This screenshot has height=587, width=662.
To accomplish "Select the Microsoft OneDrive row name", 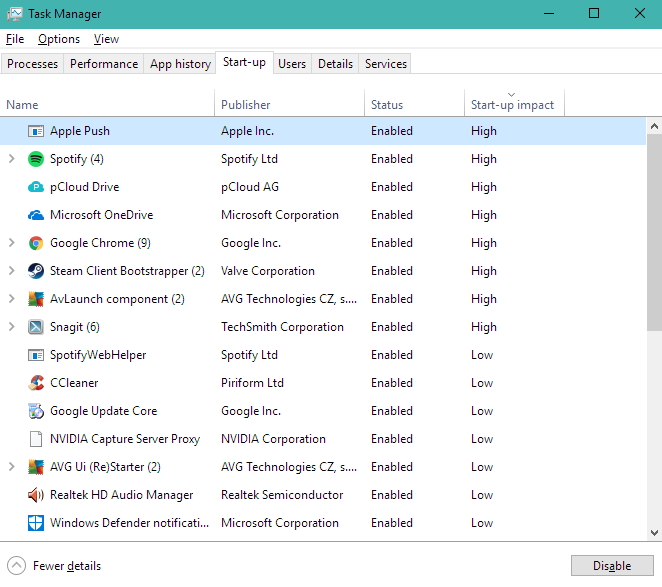I will 101,215.
